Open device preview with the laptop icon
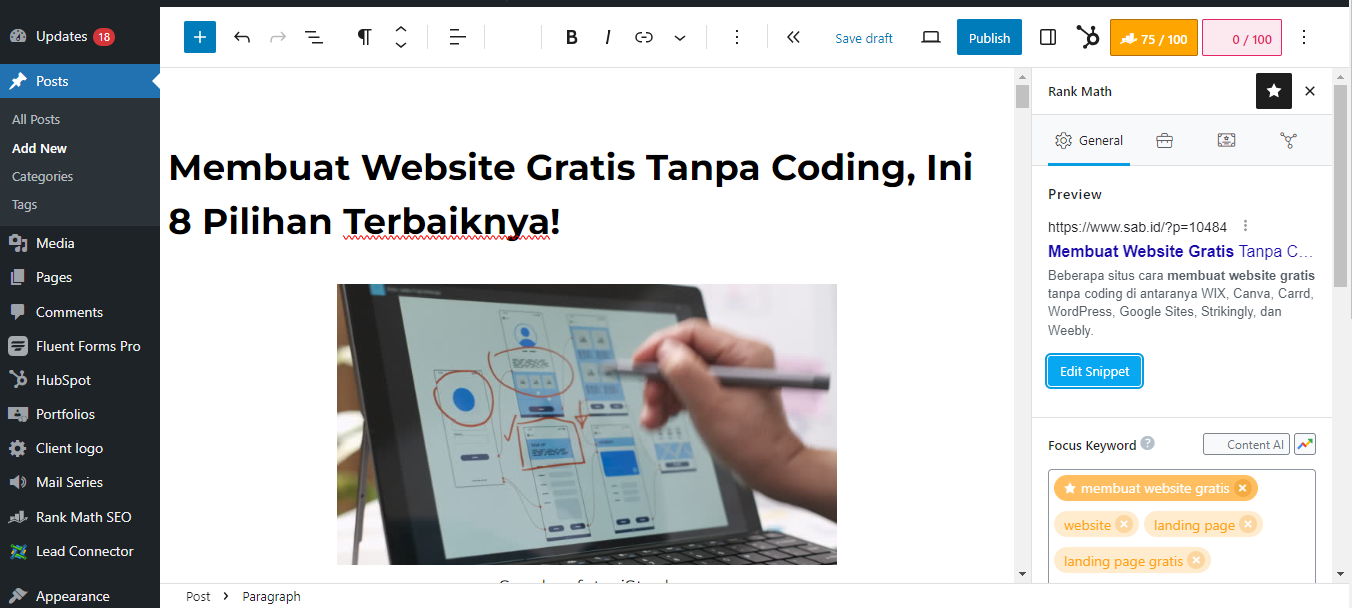1352x608 pixels. coord(930,37)
